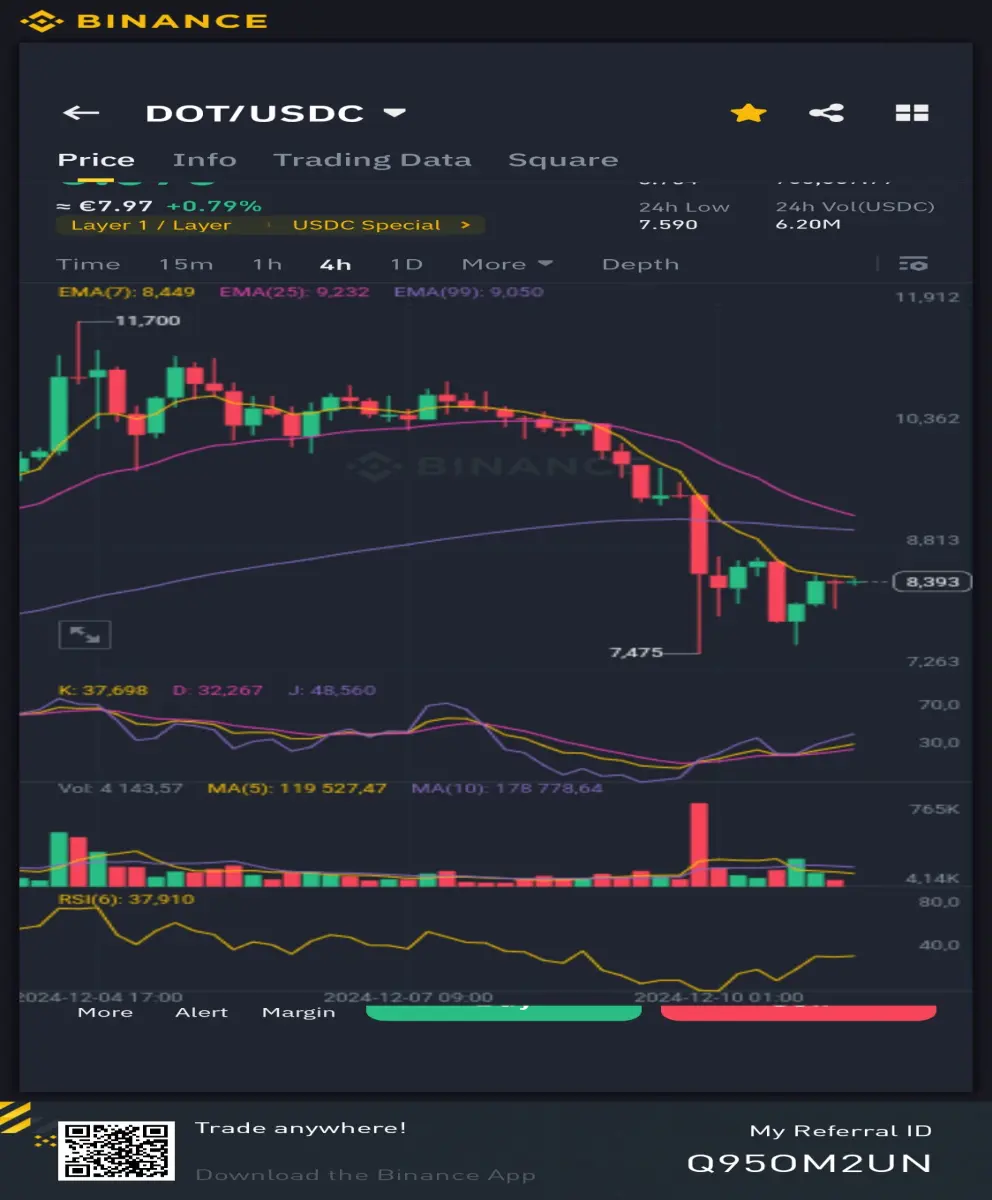Expand the More intervals dropdown
Viewport: 992px width, 1200px height.
[x=507, y=264]
